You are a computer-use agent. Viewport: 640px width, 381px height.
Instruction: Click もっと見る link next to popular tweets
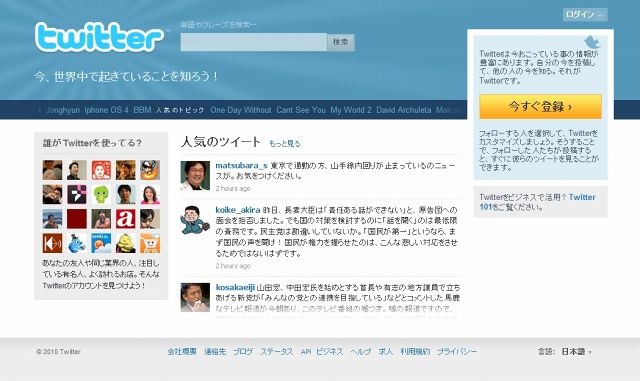[284, 144]
